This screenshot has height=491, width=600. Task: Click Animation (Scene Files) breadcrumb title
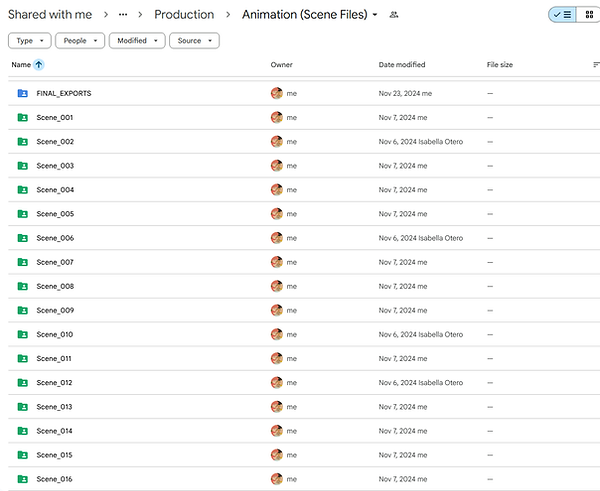305,15
